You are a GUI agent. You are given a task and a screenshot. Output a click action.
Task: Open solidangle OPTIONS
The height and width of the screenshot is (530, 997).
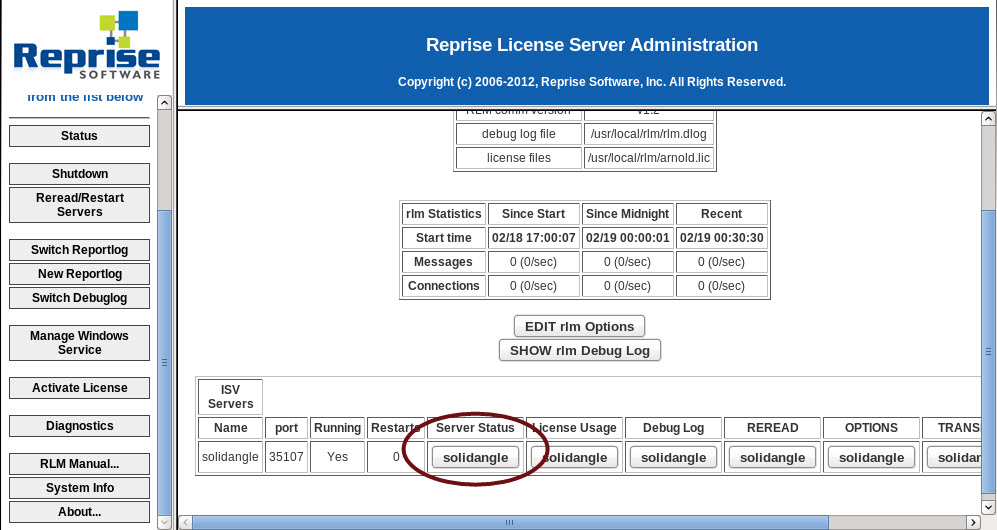point(871,457)
